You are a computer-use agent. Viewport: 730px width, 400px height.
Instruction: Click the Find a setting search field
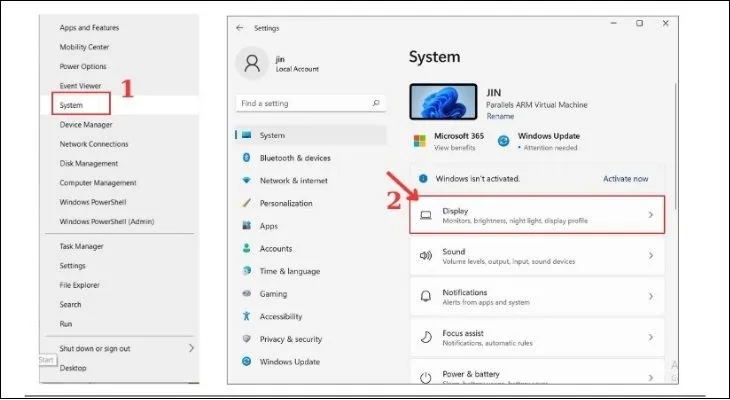coord(311,103)
